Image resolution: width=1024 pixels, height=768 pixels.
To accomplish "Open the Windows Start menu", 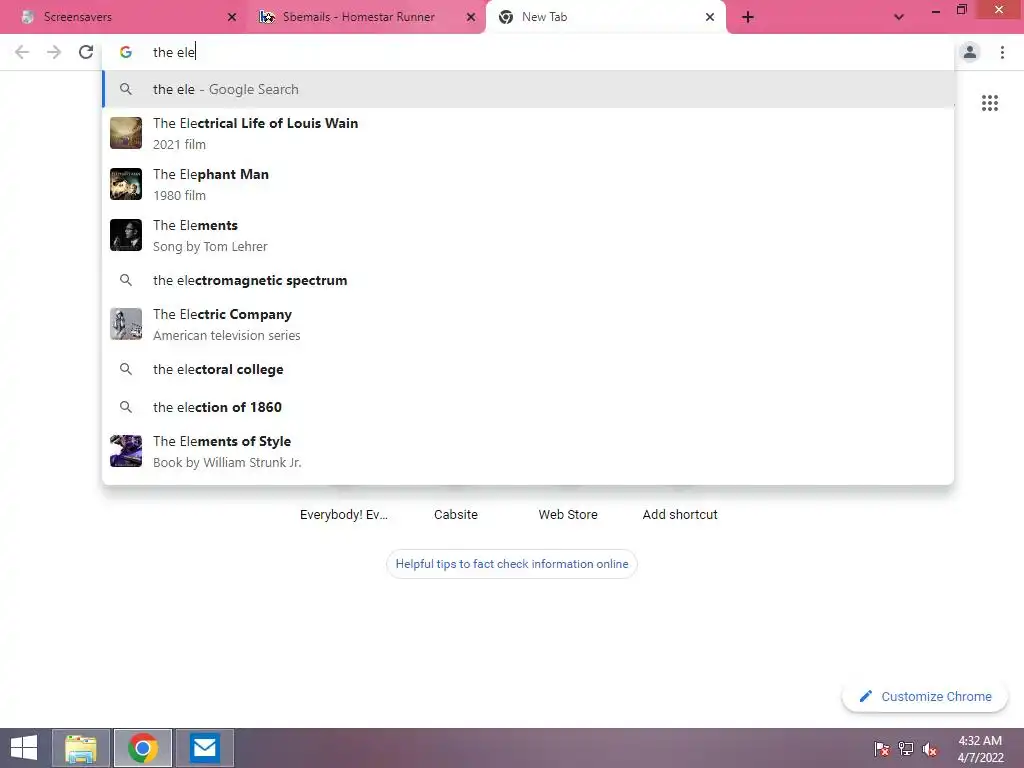I will (24, 748).
